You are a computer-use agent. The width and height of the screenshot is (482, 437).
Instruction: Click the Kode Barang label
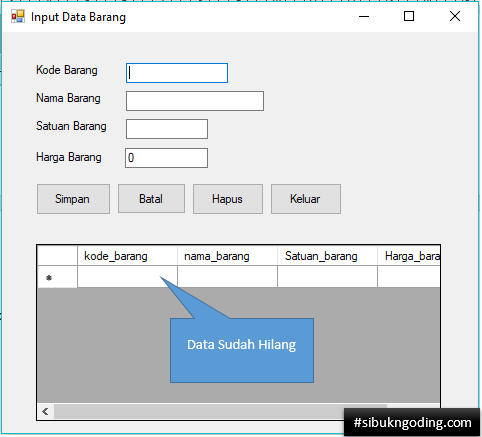[x=67, y=70]
